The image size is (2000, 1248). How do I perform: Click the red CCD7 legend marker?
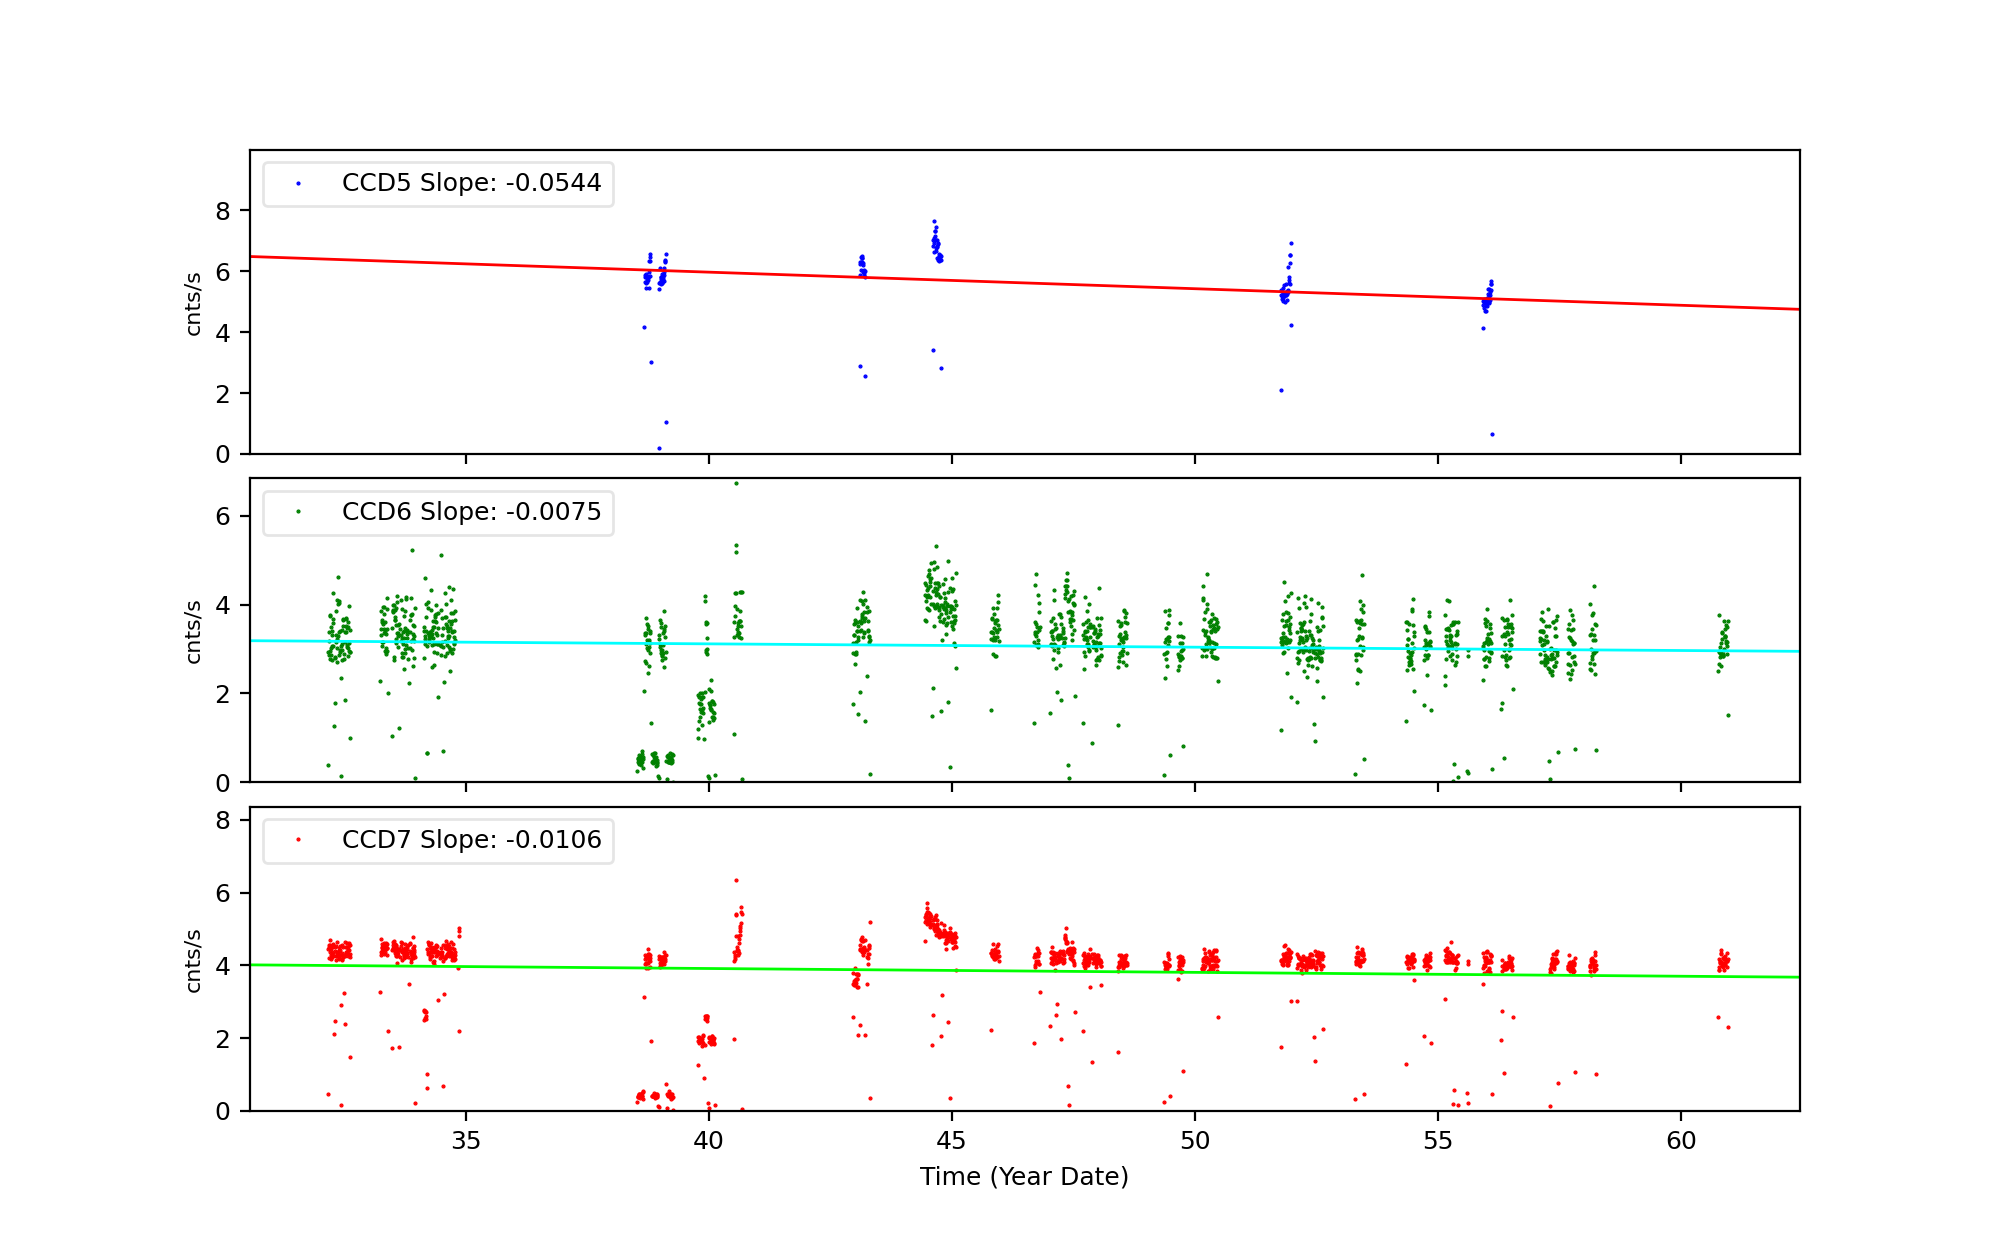[298, 840]
